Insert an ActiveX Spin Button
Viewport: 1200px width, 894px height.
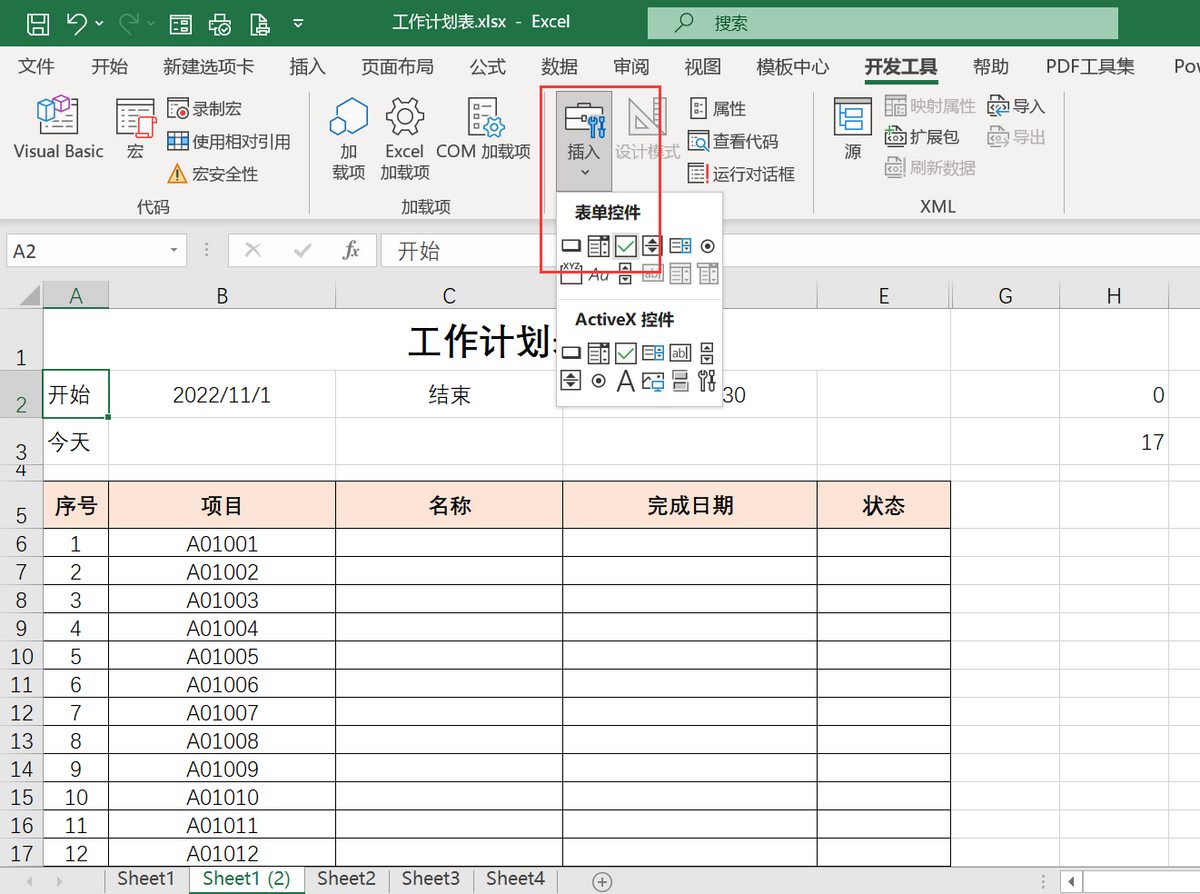(x=571, y=380)
